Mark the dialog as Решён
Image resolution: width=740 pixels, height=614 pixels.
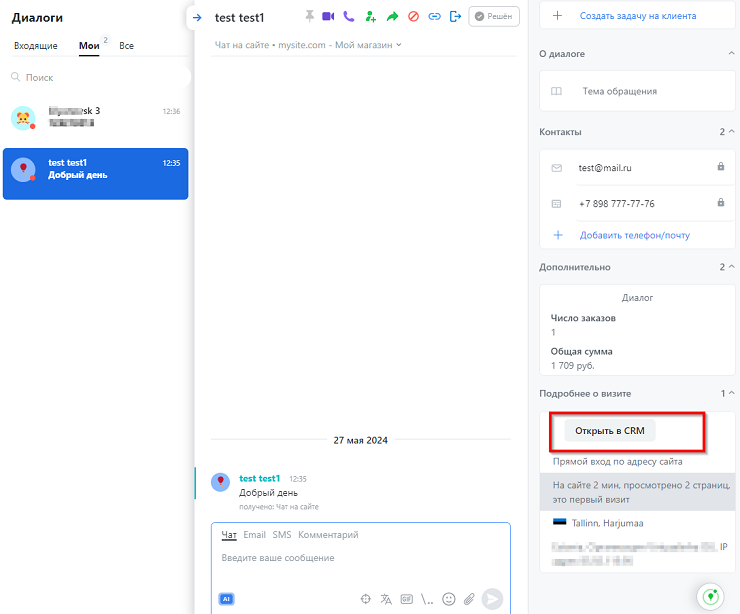coord(494,17)
